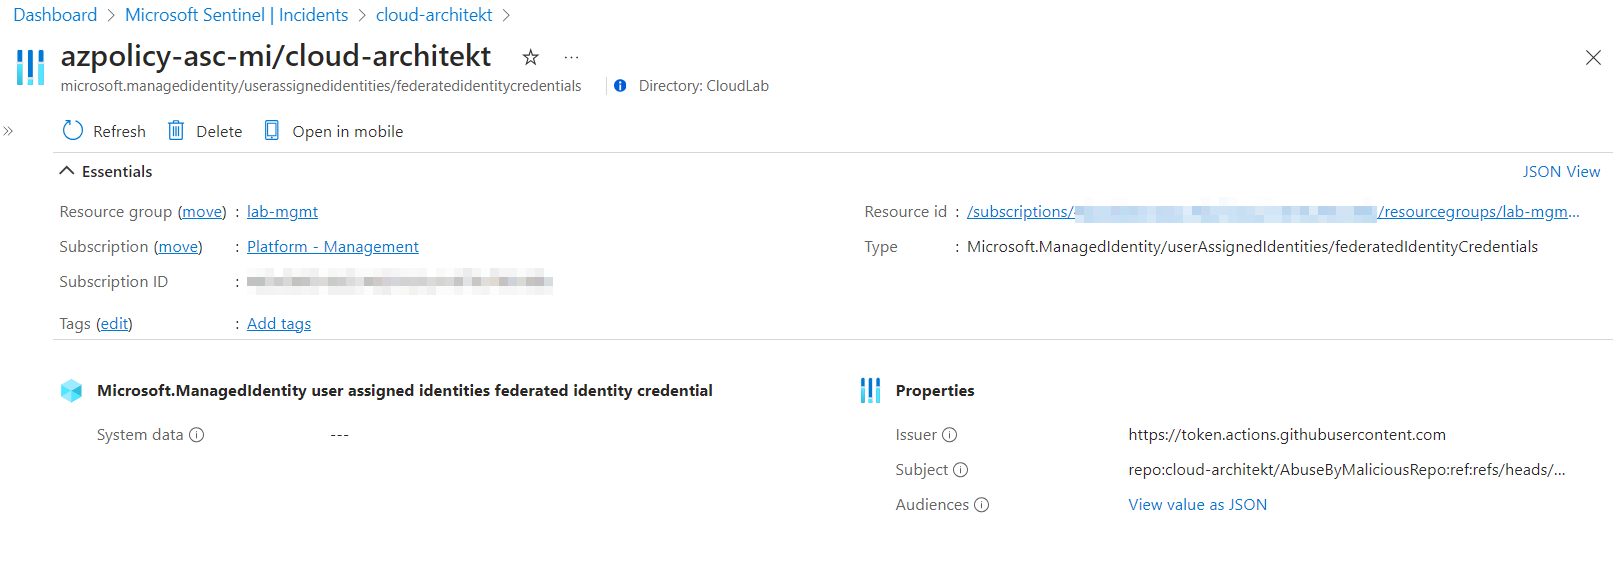Screen dimensions: 1618x572
Task: Click the Properties section icon
Action: [871, 390]
